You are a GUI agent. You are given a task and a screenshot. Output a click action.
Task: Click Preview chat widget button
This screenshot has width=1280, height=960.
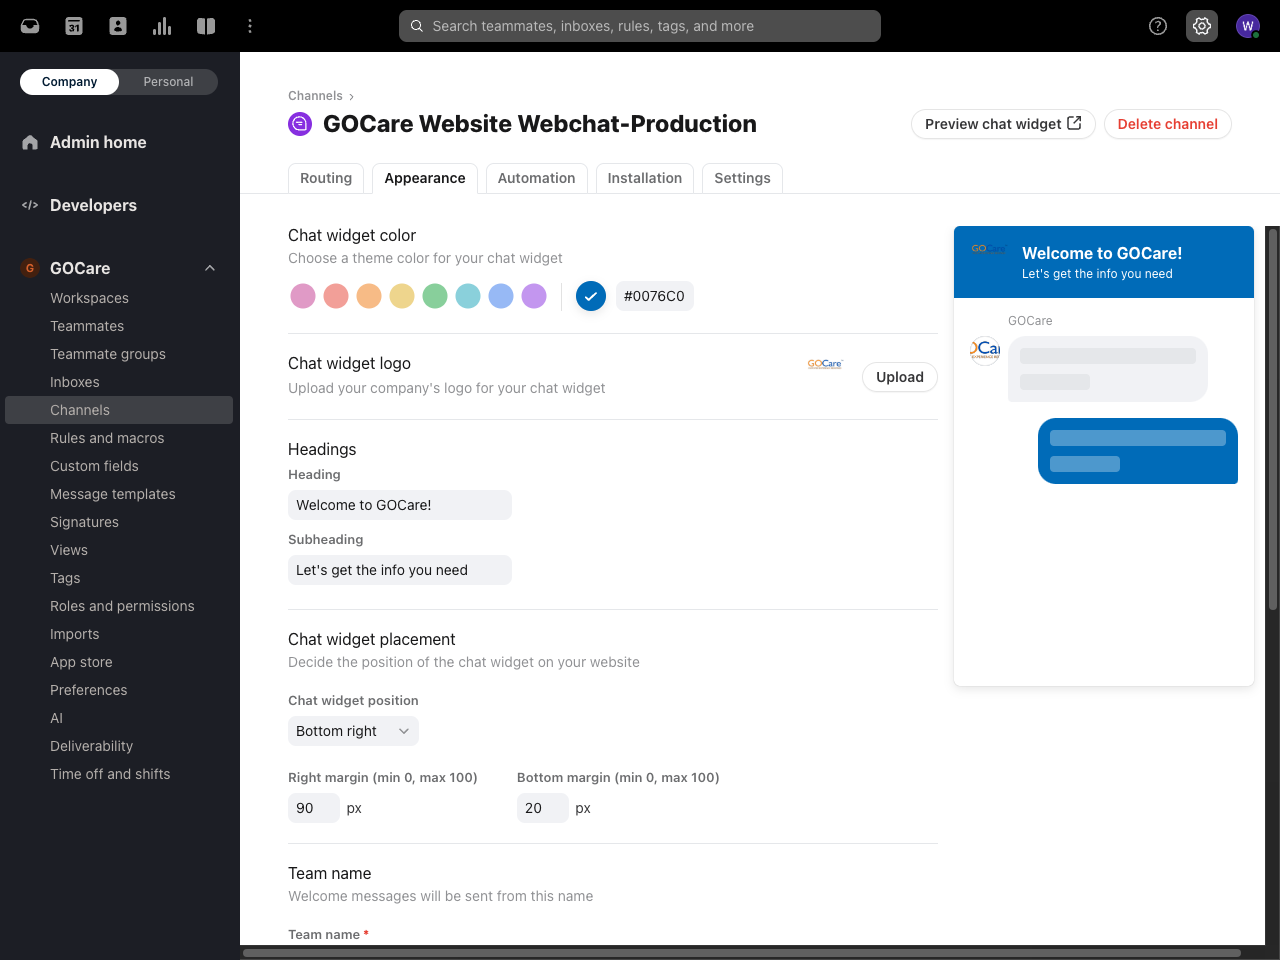tap(1003, 124)
